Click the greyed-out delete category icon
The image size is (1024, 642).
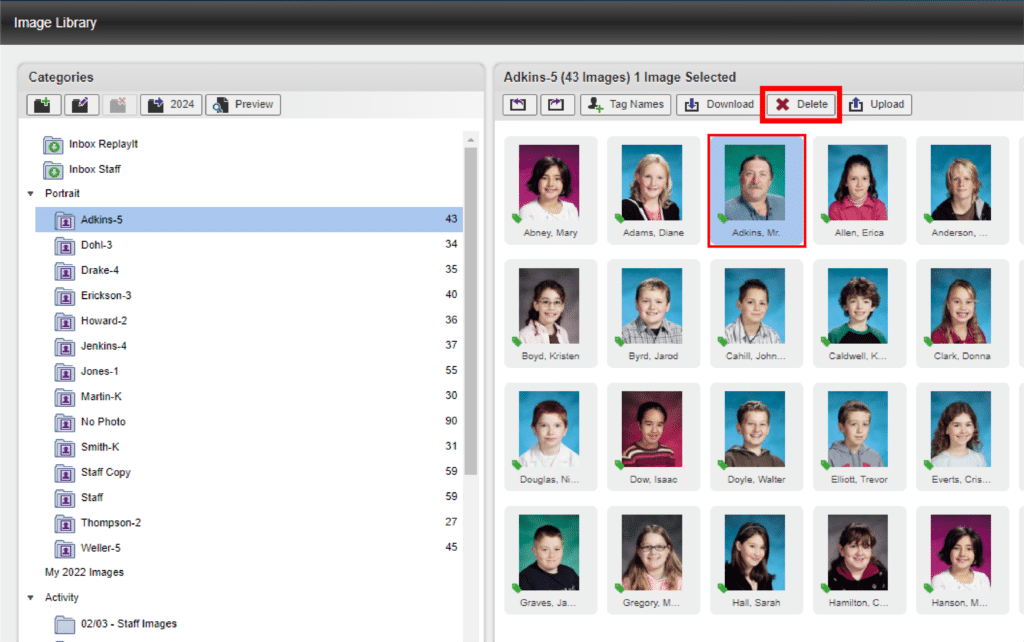click(x=118, y=104)
